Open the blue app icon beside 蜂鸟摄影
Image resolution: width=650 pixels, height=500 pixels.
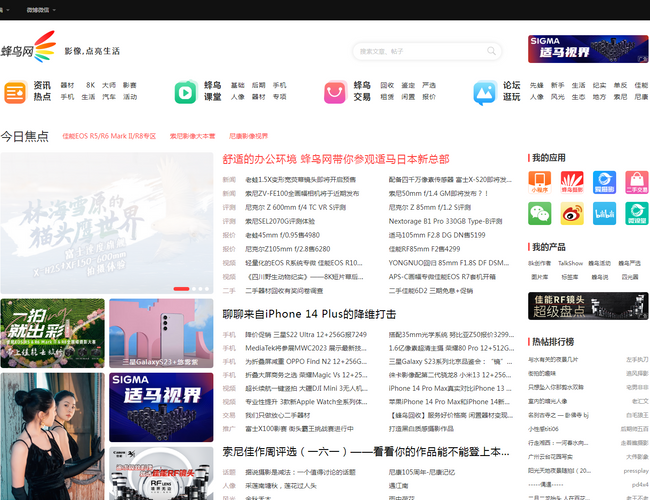pos(604,182)
